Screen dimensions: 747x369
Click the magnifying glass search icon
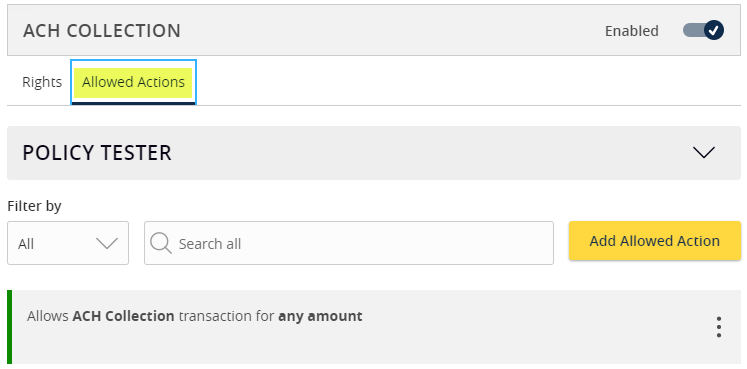(161, 243)
